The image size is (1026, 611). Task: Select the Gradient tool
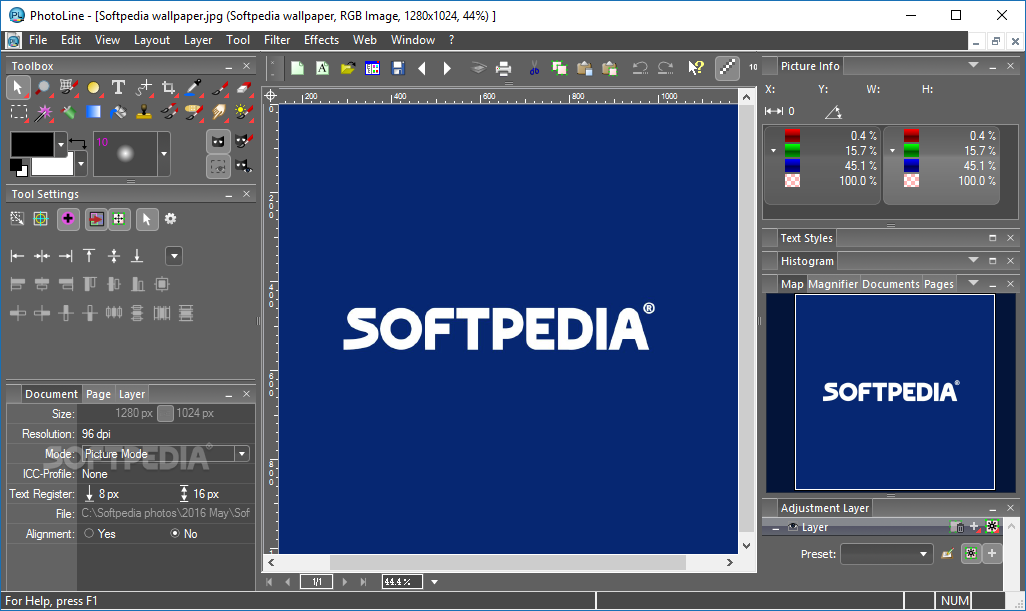tap(94, 113)
